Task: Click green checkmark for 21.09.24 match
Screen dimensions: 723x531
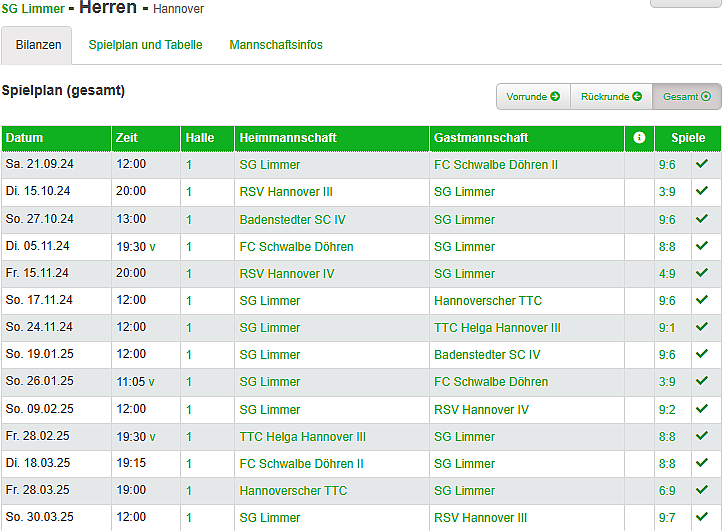Action: click(702, 164)
